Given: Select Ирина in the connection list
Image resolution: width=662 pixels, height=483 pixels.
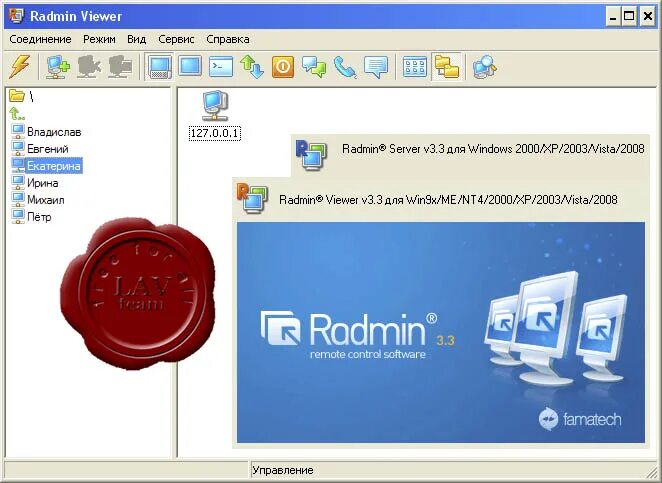Looking at the screenshot, I should click(x=43, y=183).
